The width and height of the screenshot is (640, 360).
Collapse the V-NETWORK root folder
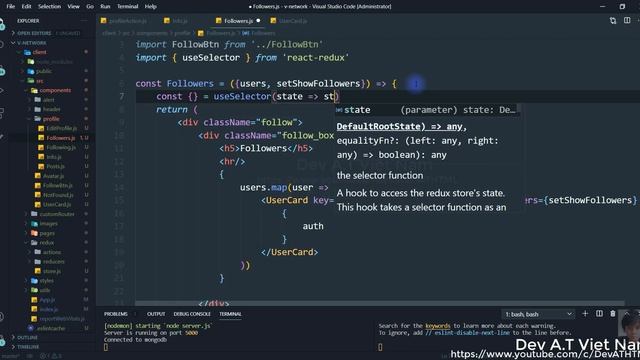click(x=32, y=43)
